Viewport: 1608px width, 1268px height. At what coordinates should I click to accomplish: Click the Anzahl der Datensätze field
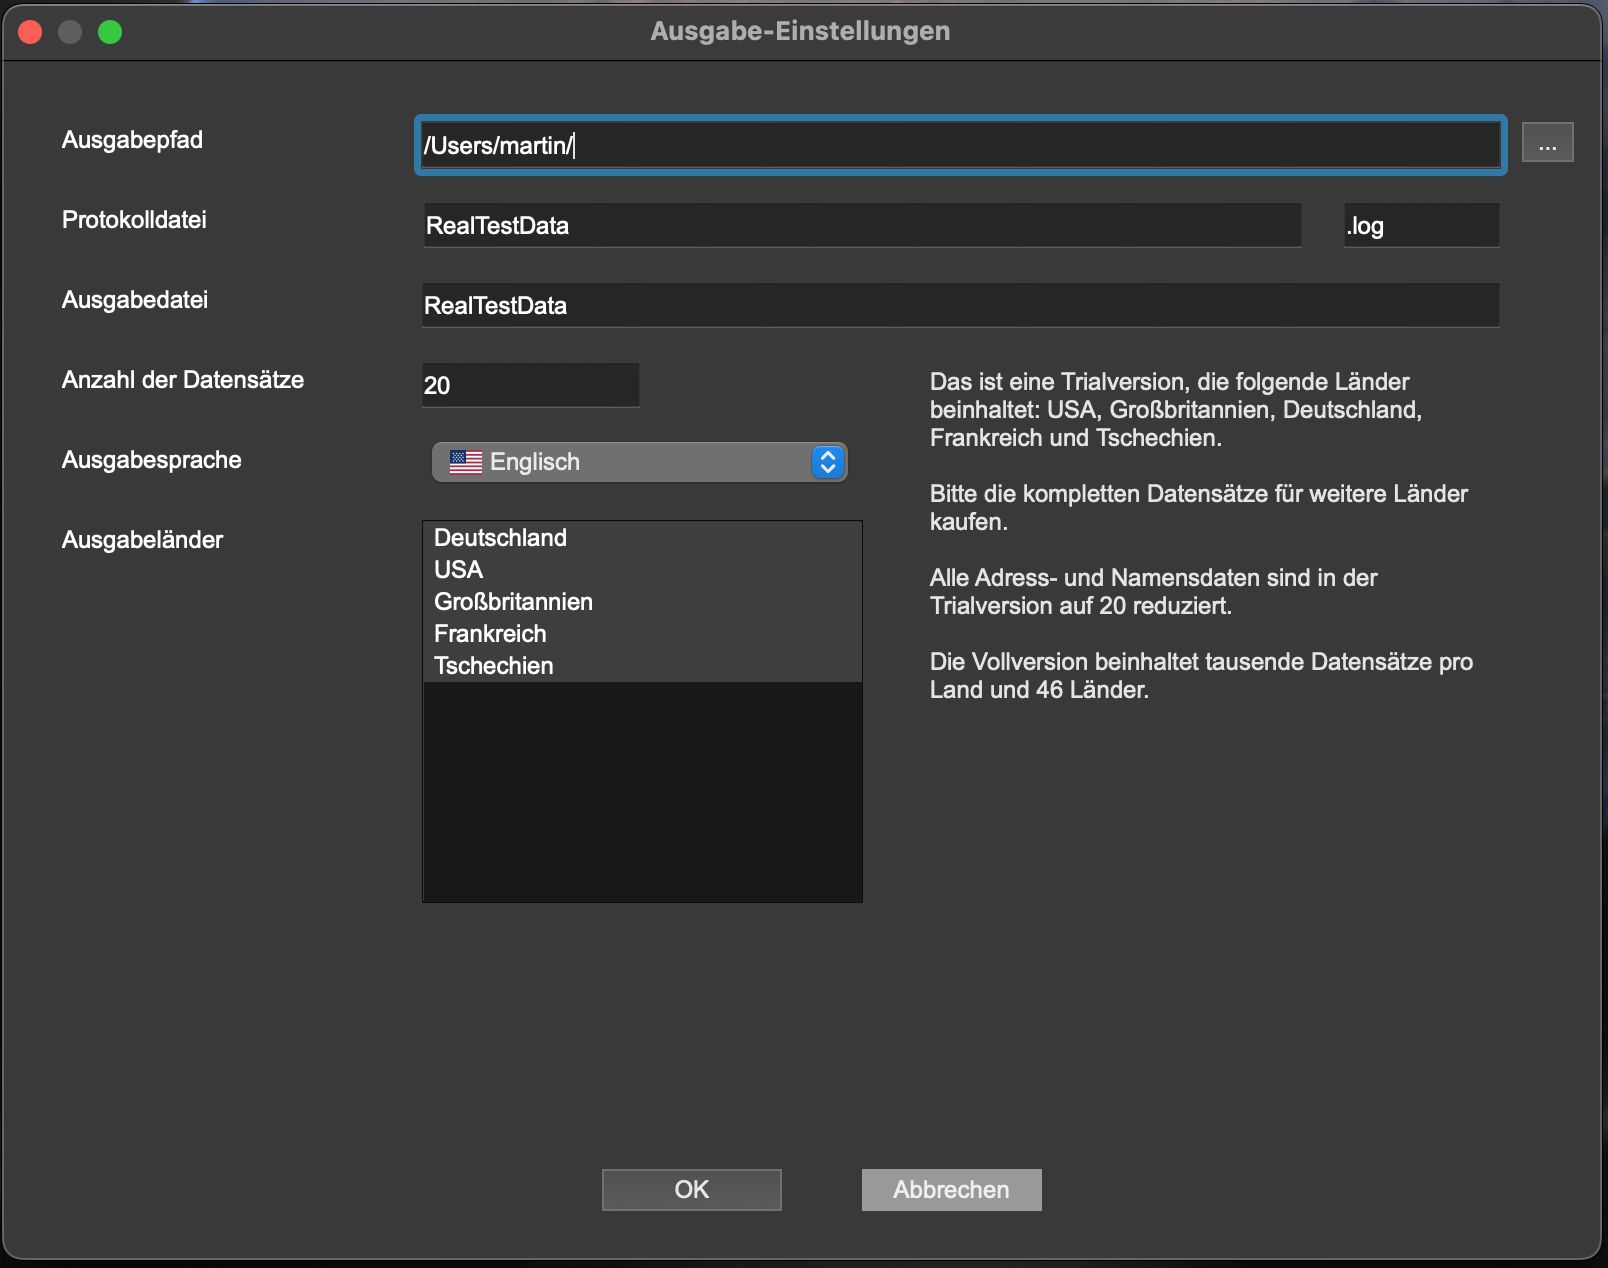pyautogui.click(x=530, y=385)
